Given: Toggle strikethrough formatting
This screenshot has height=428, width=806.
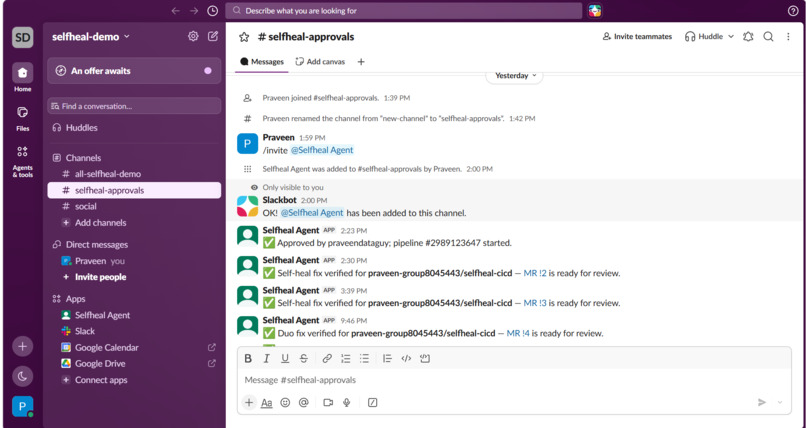Looking at the screenshot, I should (304, 359).
